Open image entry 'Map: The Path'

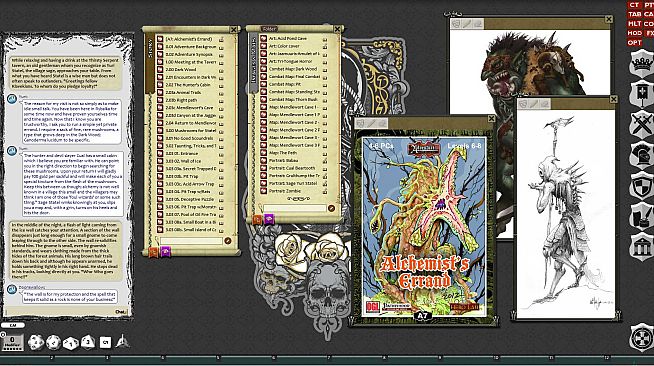[x=283, y=153]
